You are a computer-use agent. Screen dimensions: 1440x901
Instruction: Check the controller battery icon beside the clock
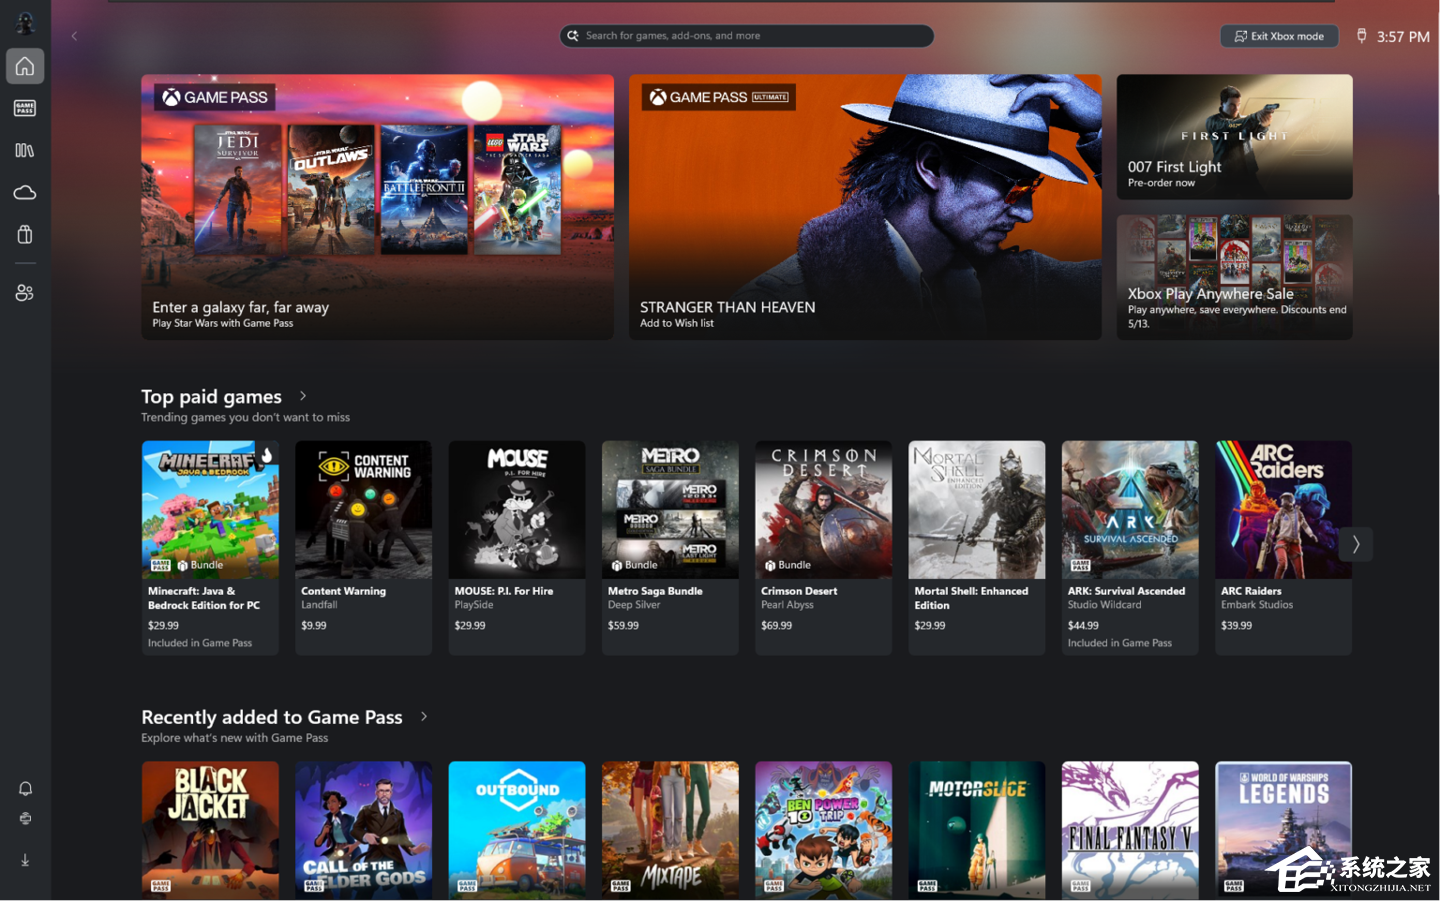pos(1361,36)
